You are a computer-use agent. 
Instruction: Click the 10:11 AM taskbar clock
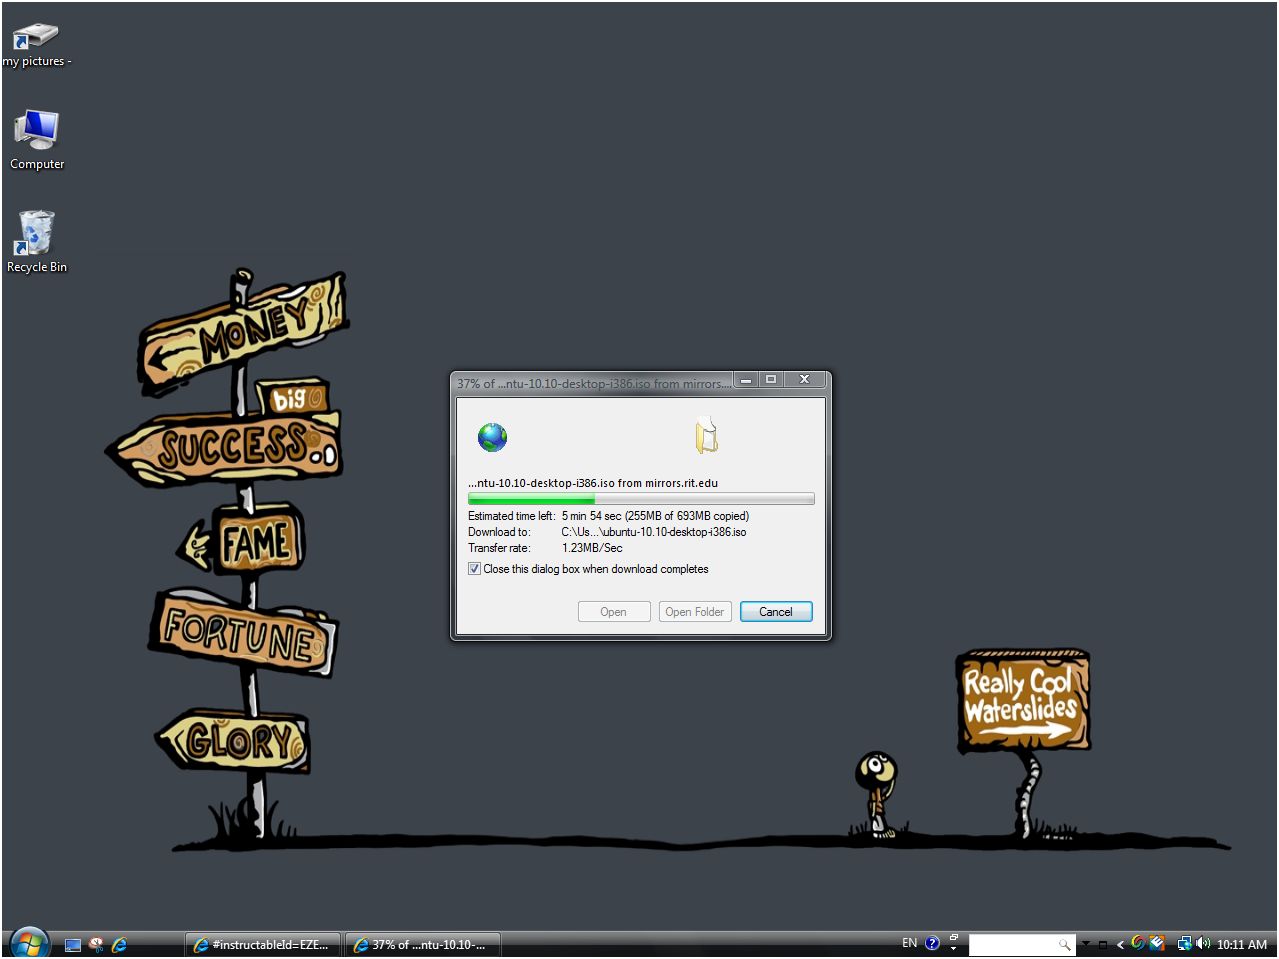1242,944
